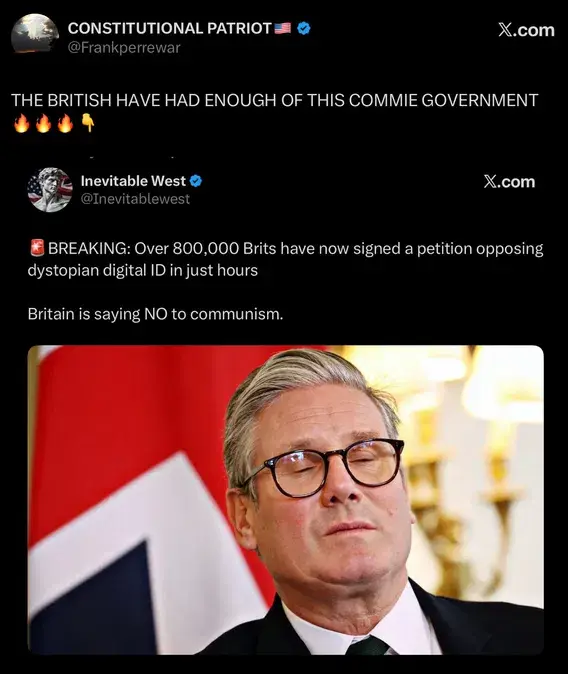Click the third fire emoji

[65, 123]
